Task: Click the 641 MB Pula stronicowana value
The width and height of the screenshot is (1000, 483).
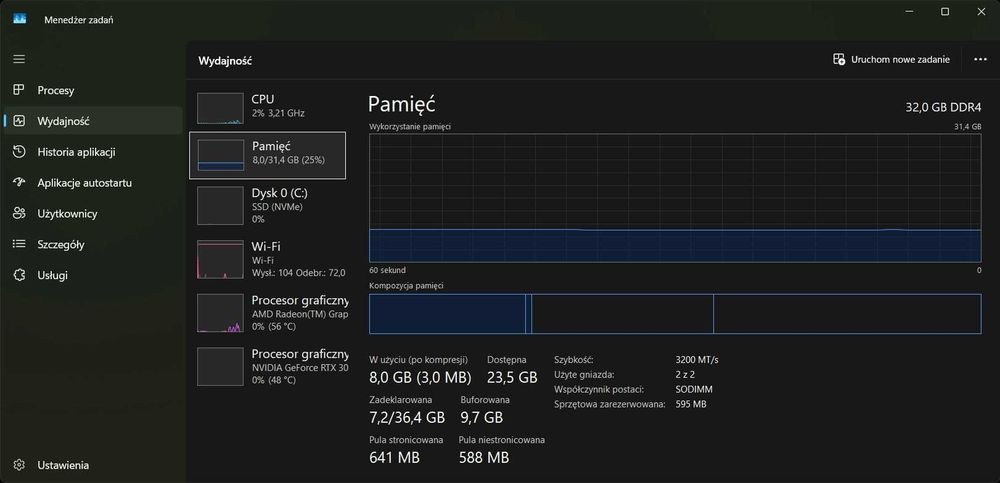Action: [x=395, y=457]
